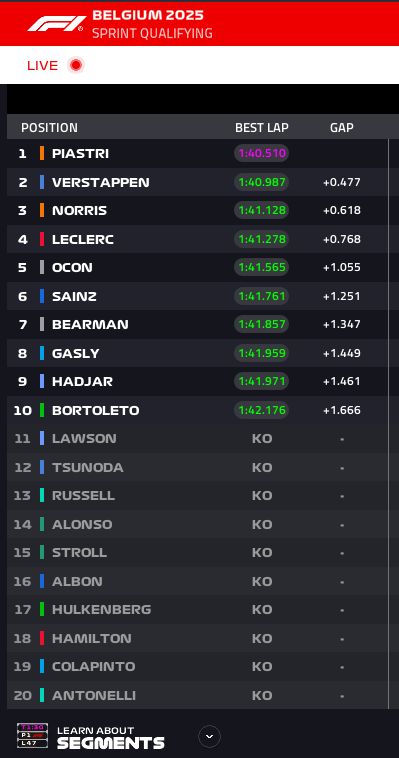Click Piastri's purple best lap time
The width and height of the screenshot is (399, 758).
(x=262, y=153)
